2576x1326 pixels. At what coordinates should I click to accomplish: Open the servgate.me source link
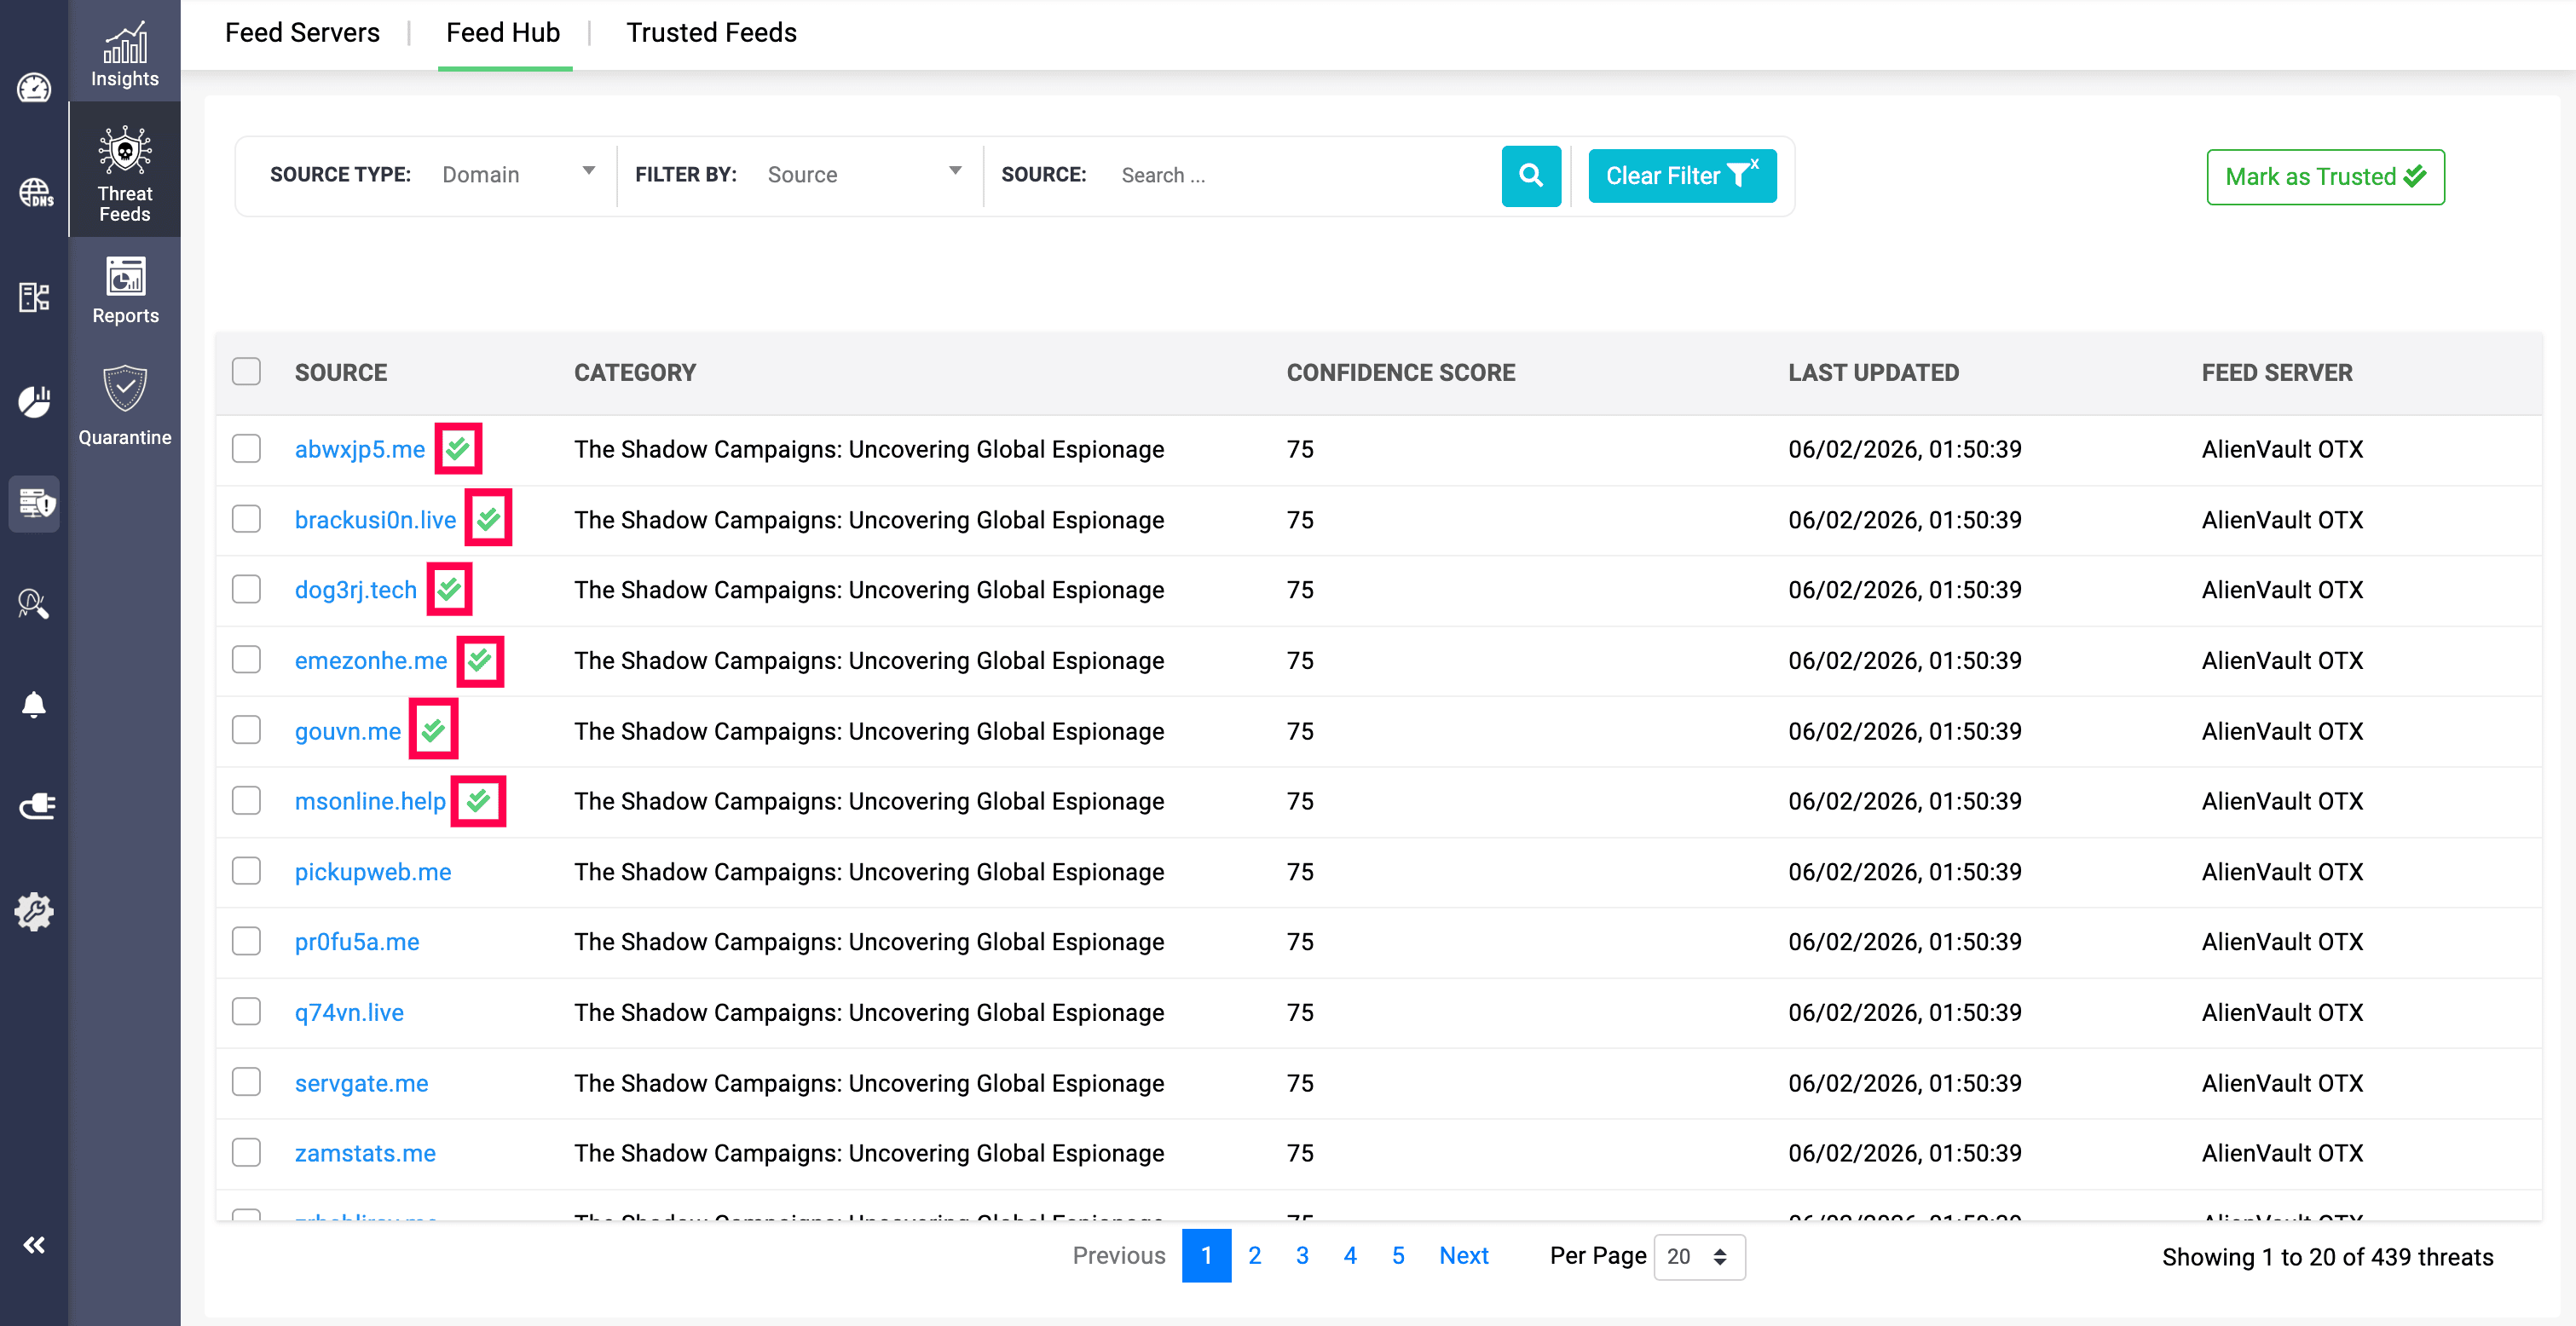[361, 1083]
